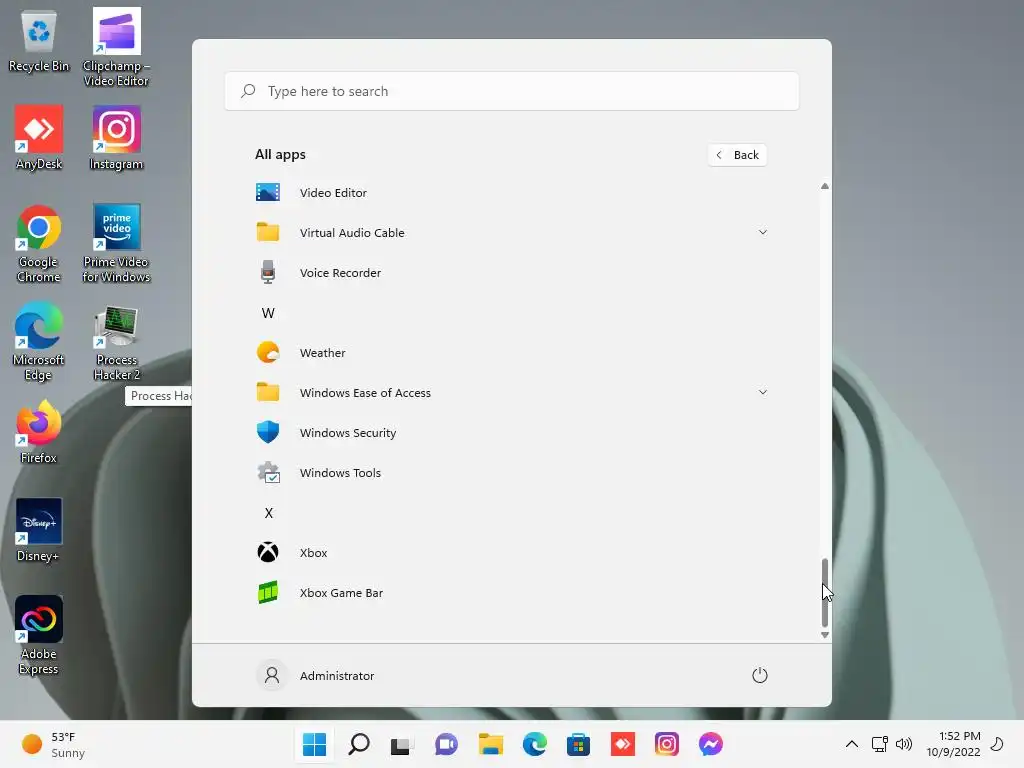Select the Instagram desktop shortcut
The image size is (1024, 768).
[116, 138]
